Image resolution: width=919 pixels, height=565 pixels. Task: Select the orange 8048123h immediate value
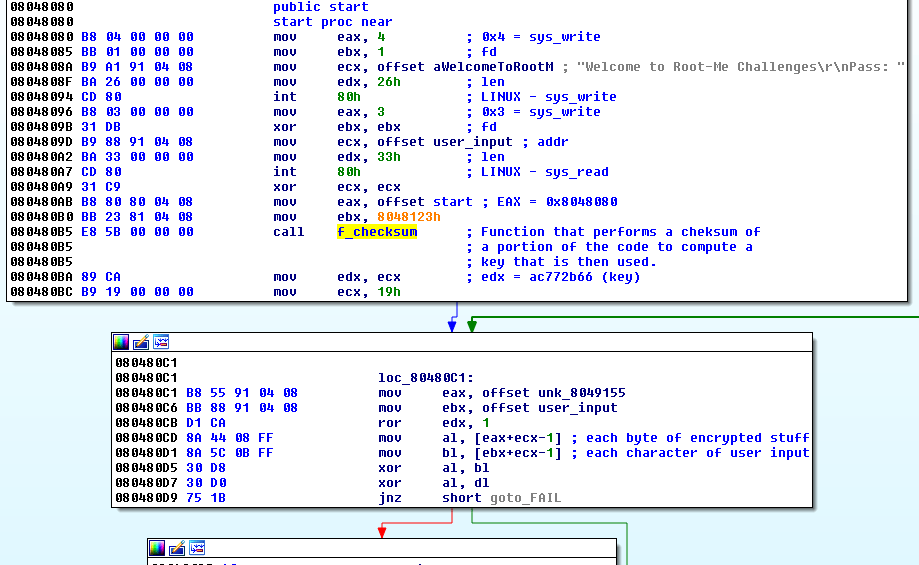pos(408,217)
